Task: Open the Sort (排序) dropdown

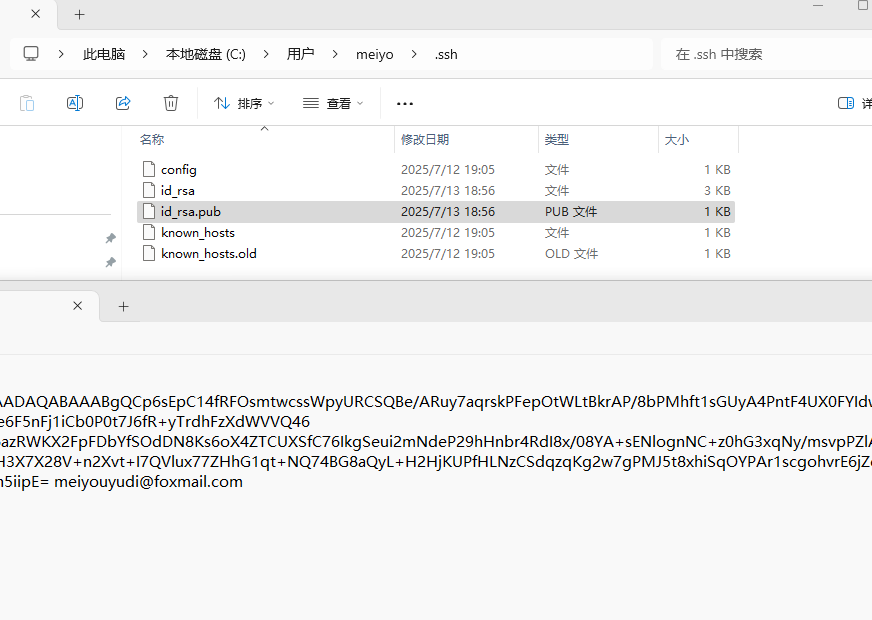Action: pos(244,103)
